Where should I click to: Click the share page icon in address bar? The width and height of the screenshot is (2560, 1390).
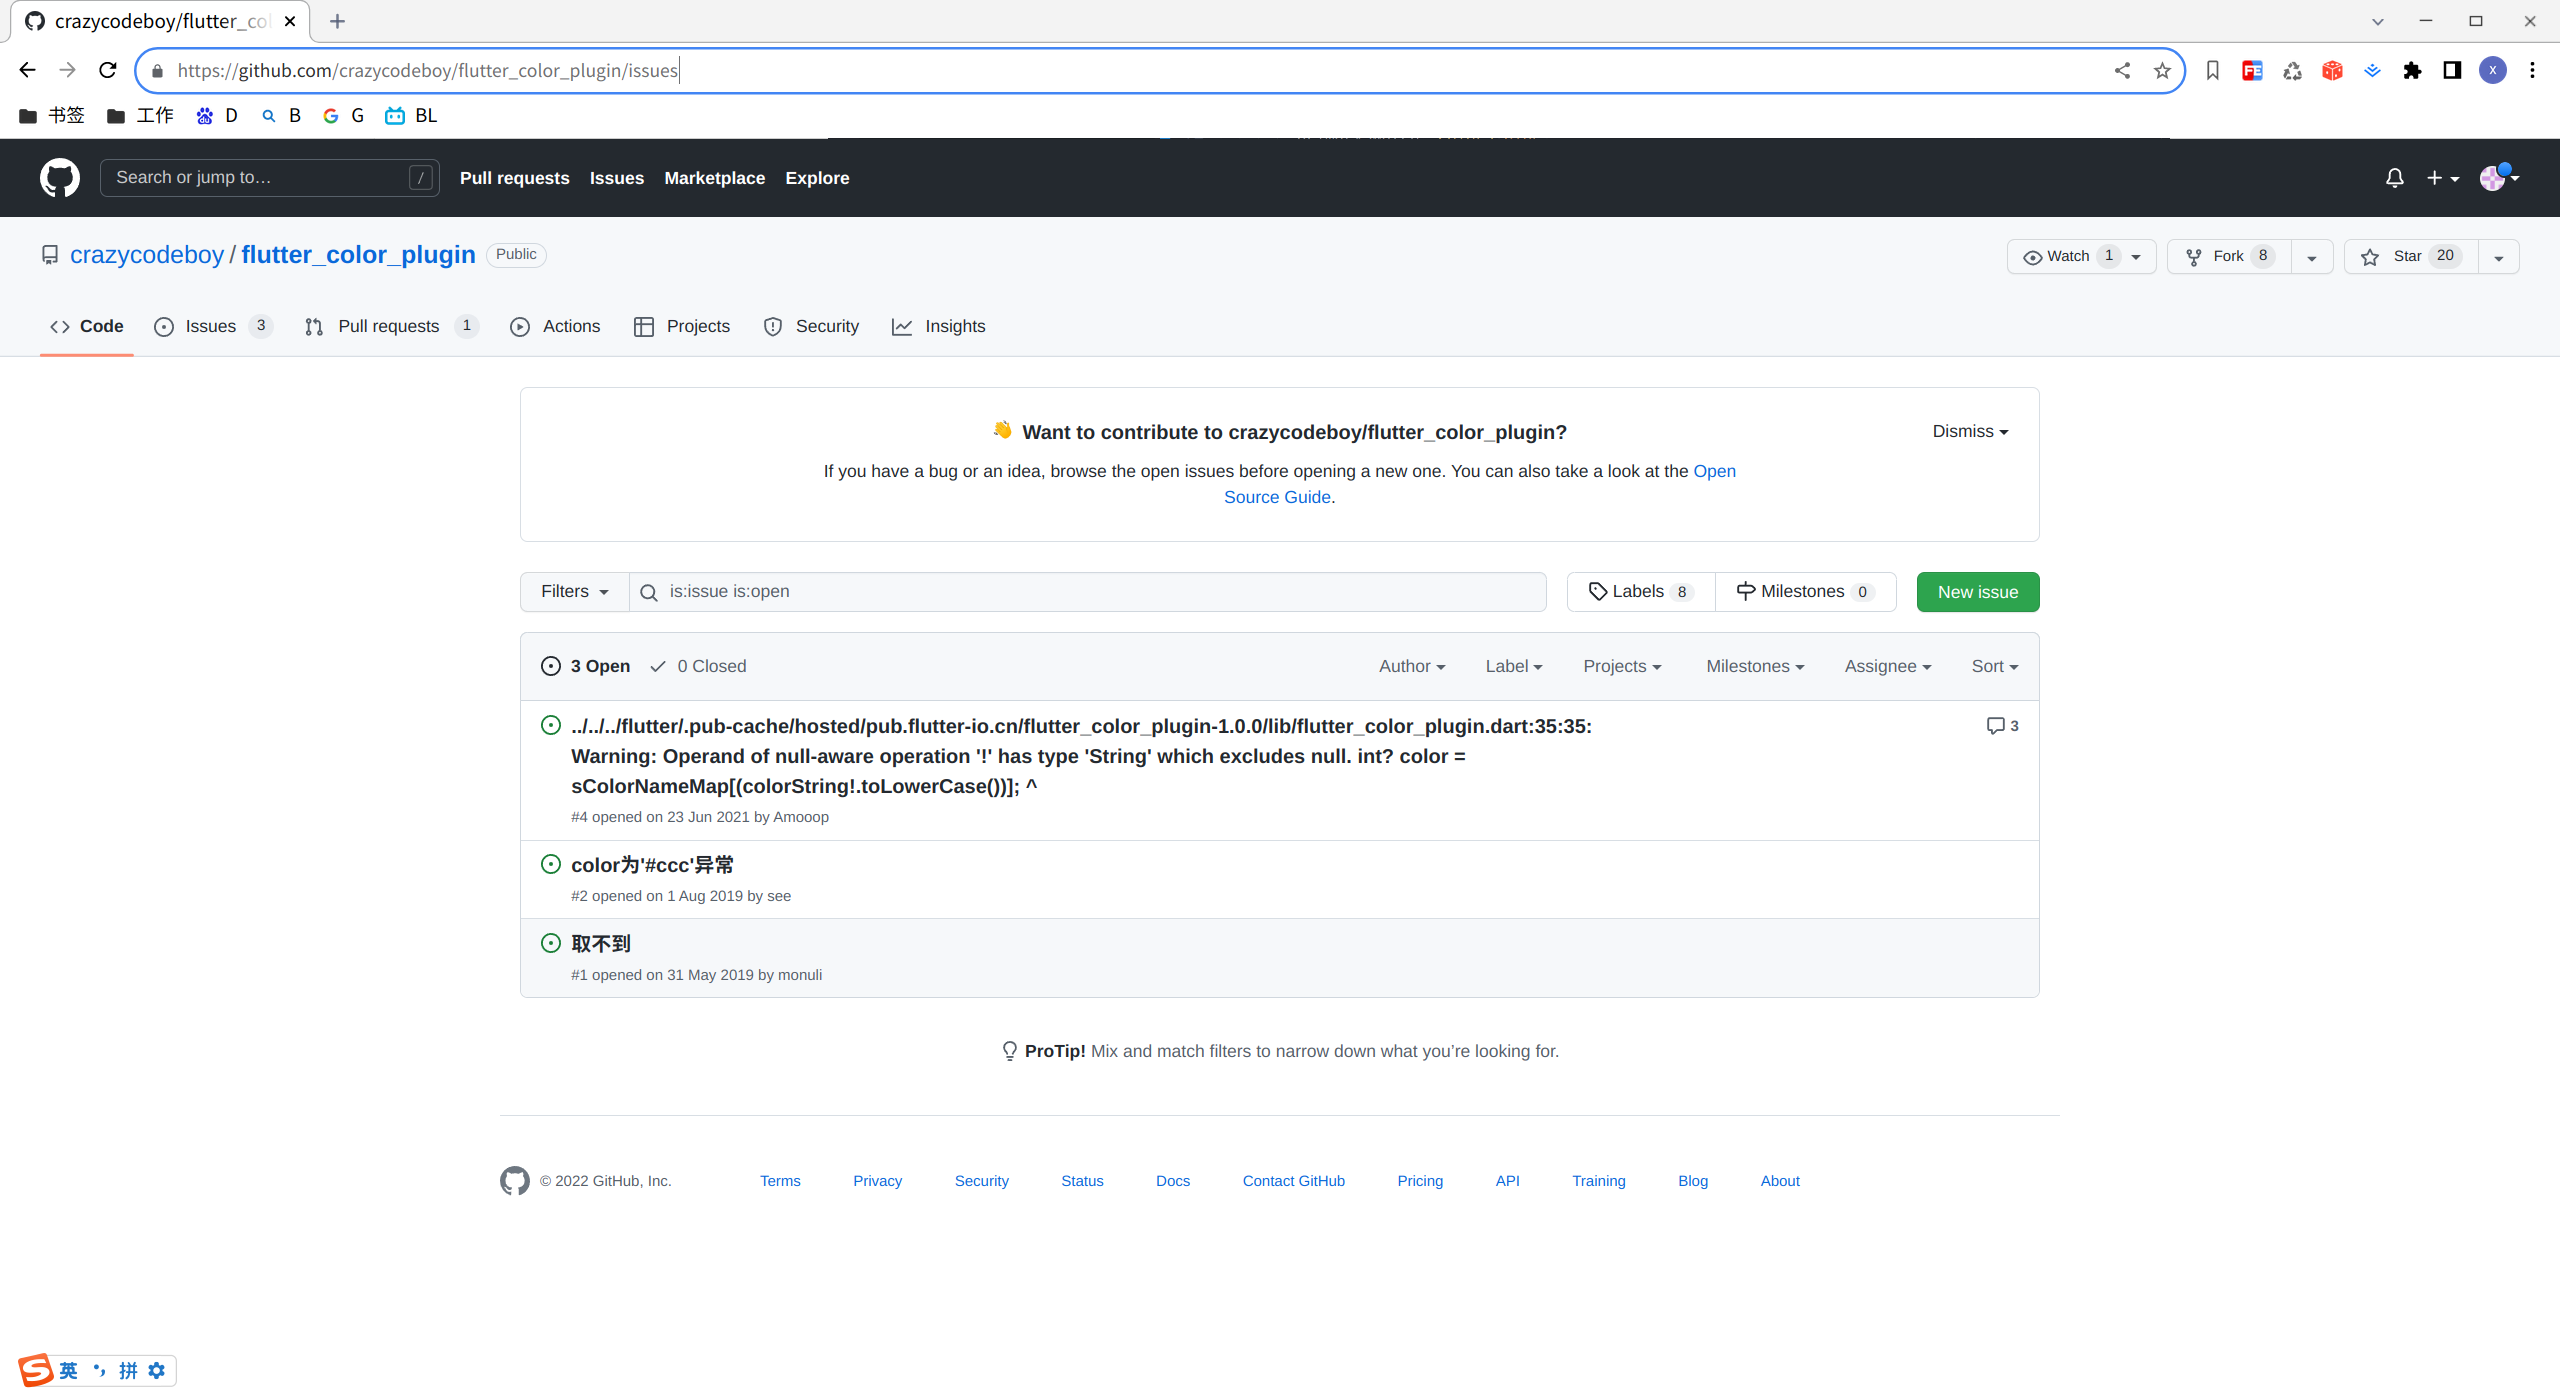pyautogui.click(x=2122, y=70)
